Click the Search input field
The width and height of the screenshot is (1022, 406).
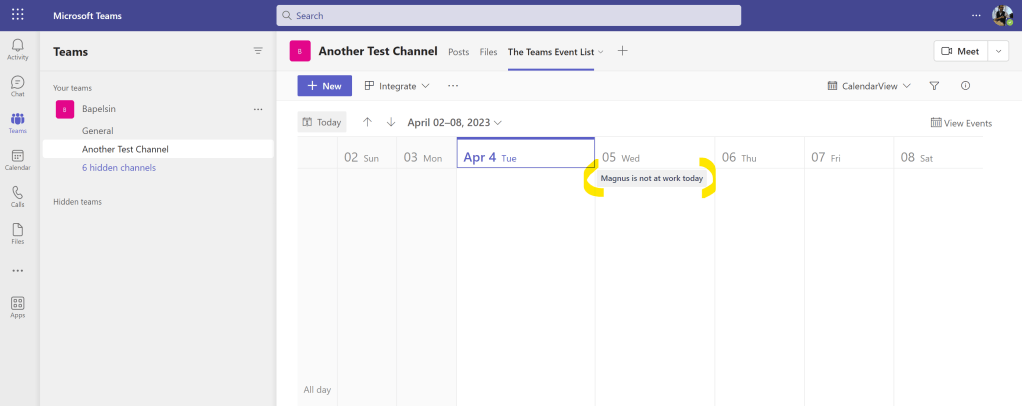tap(508, 15)
